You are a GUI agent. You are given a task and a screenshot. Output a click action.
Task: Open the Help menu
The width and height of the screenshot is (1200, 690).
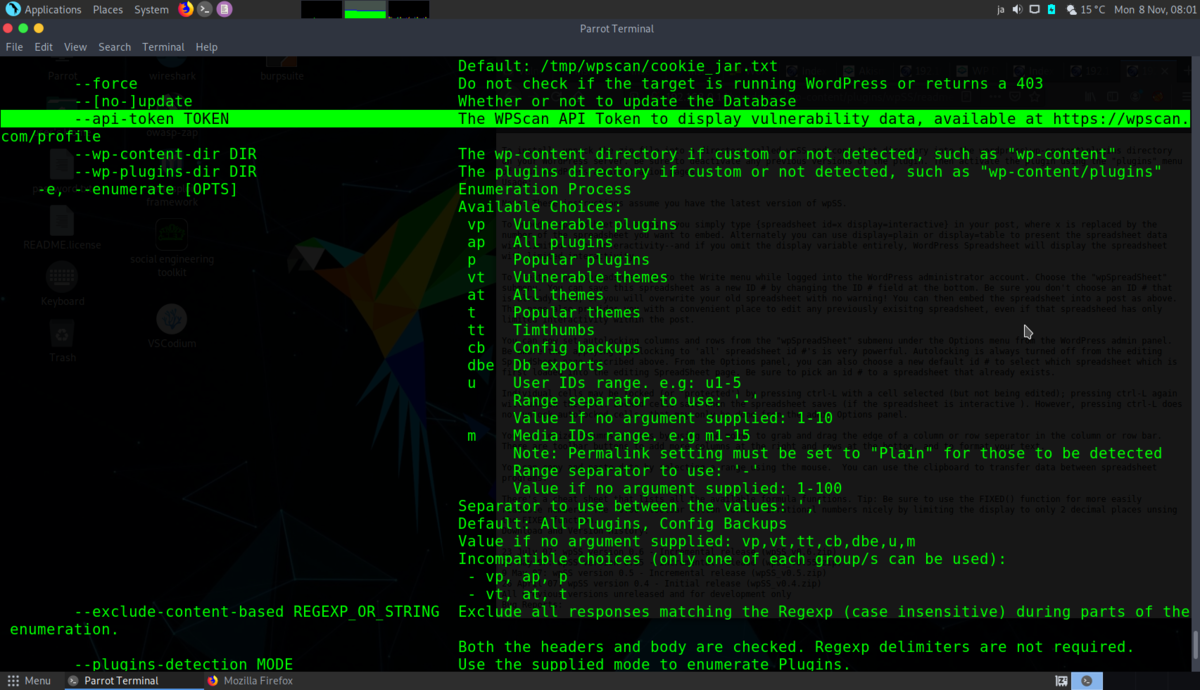(x=206, y=47)
